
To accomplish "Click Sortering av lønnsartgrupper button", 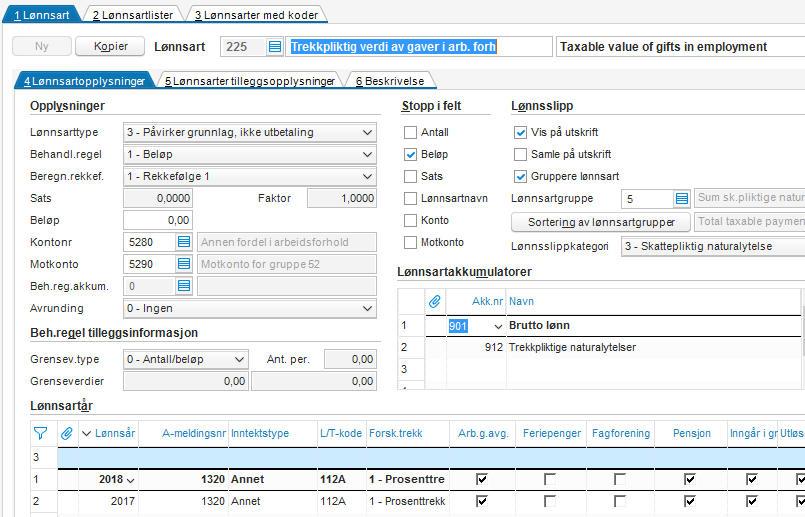I will 601,221.
